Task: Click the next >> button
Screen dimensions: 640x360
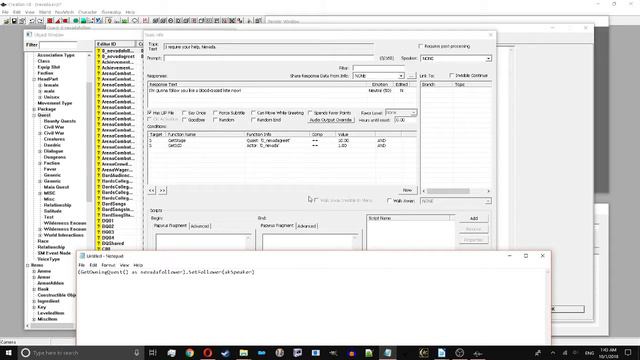Action: pos(162,191)
